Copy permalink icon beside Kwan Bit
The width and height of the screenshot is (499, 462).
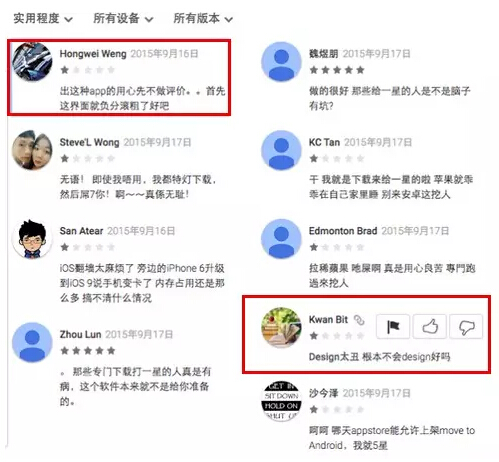(x=359, y=320)
